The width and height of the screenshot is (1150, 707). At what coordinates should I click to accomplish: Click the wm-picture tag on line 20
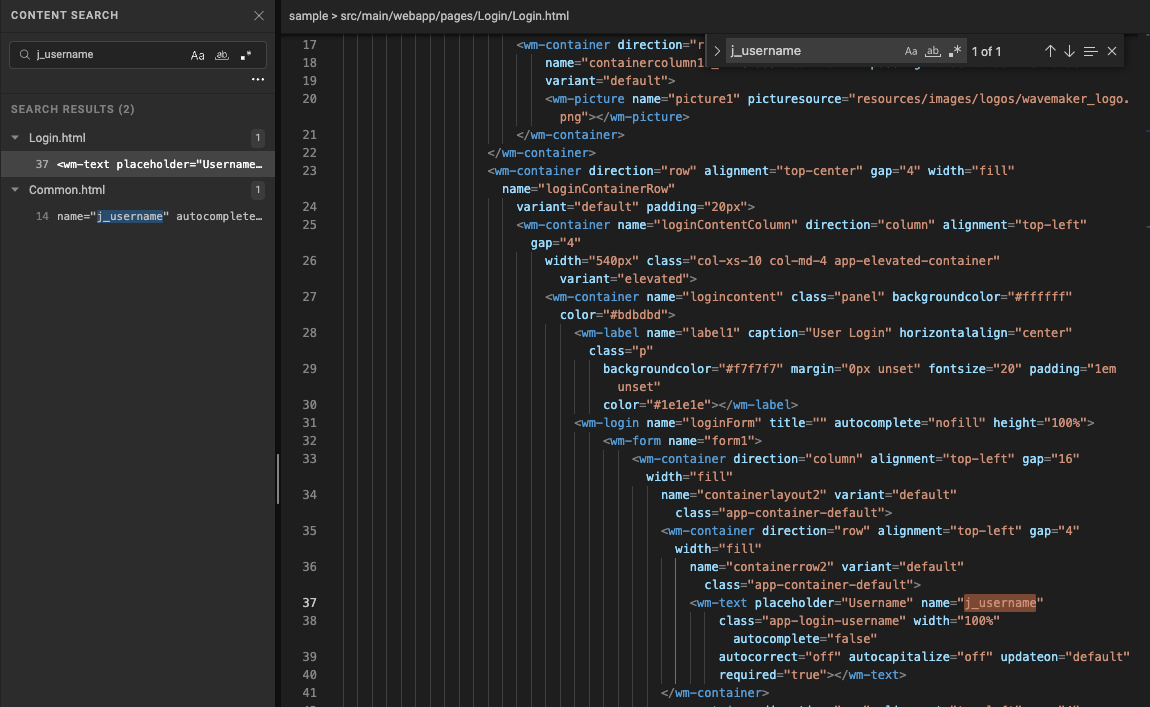588,99
